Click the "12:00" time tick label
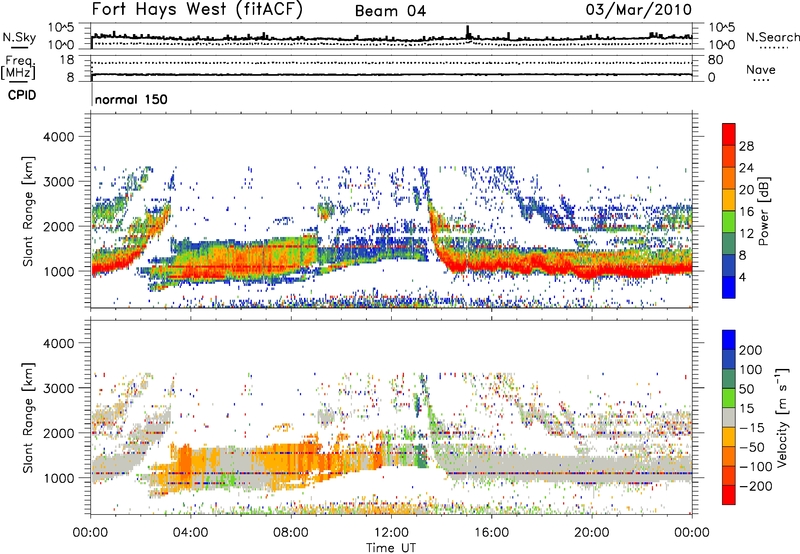The height and width of the screenshot is (554, 800). [x=391, y=533]
